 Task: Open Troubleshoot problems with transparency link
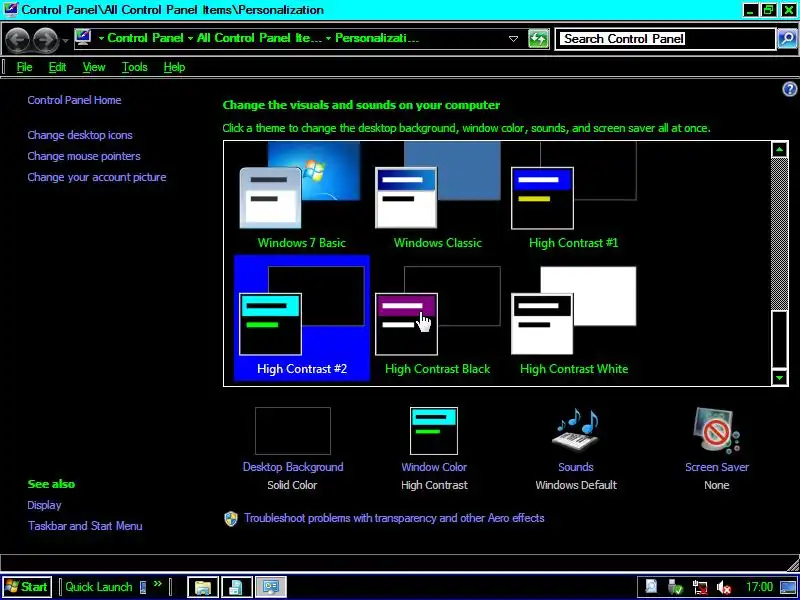(394, 518)
